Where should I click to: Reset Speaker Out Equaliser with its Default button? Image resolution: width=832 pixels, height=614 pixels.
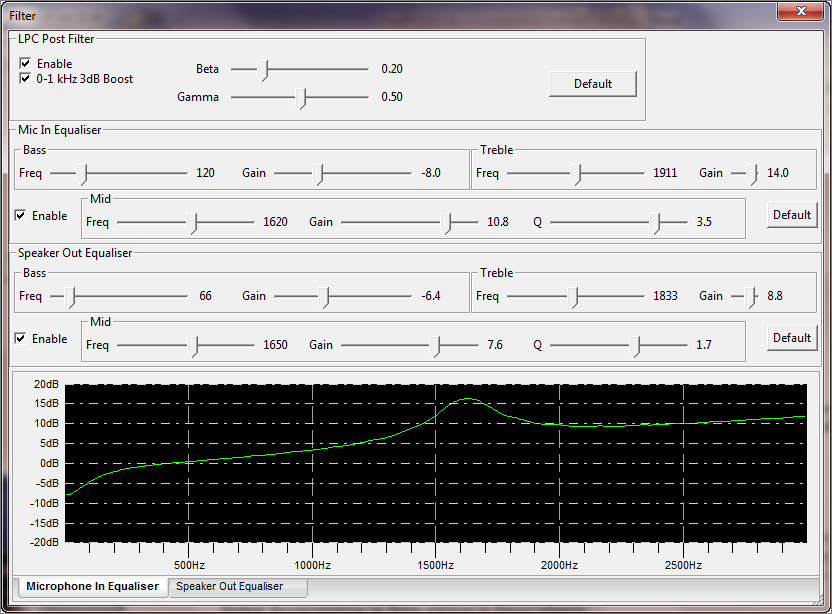pyautogui.click(x=791, y=337)
